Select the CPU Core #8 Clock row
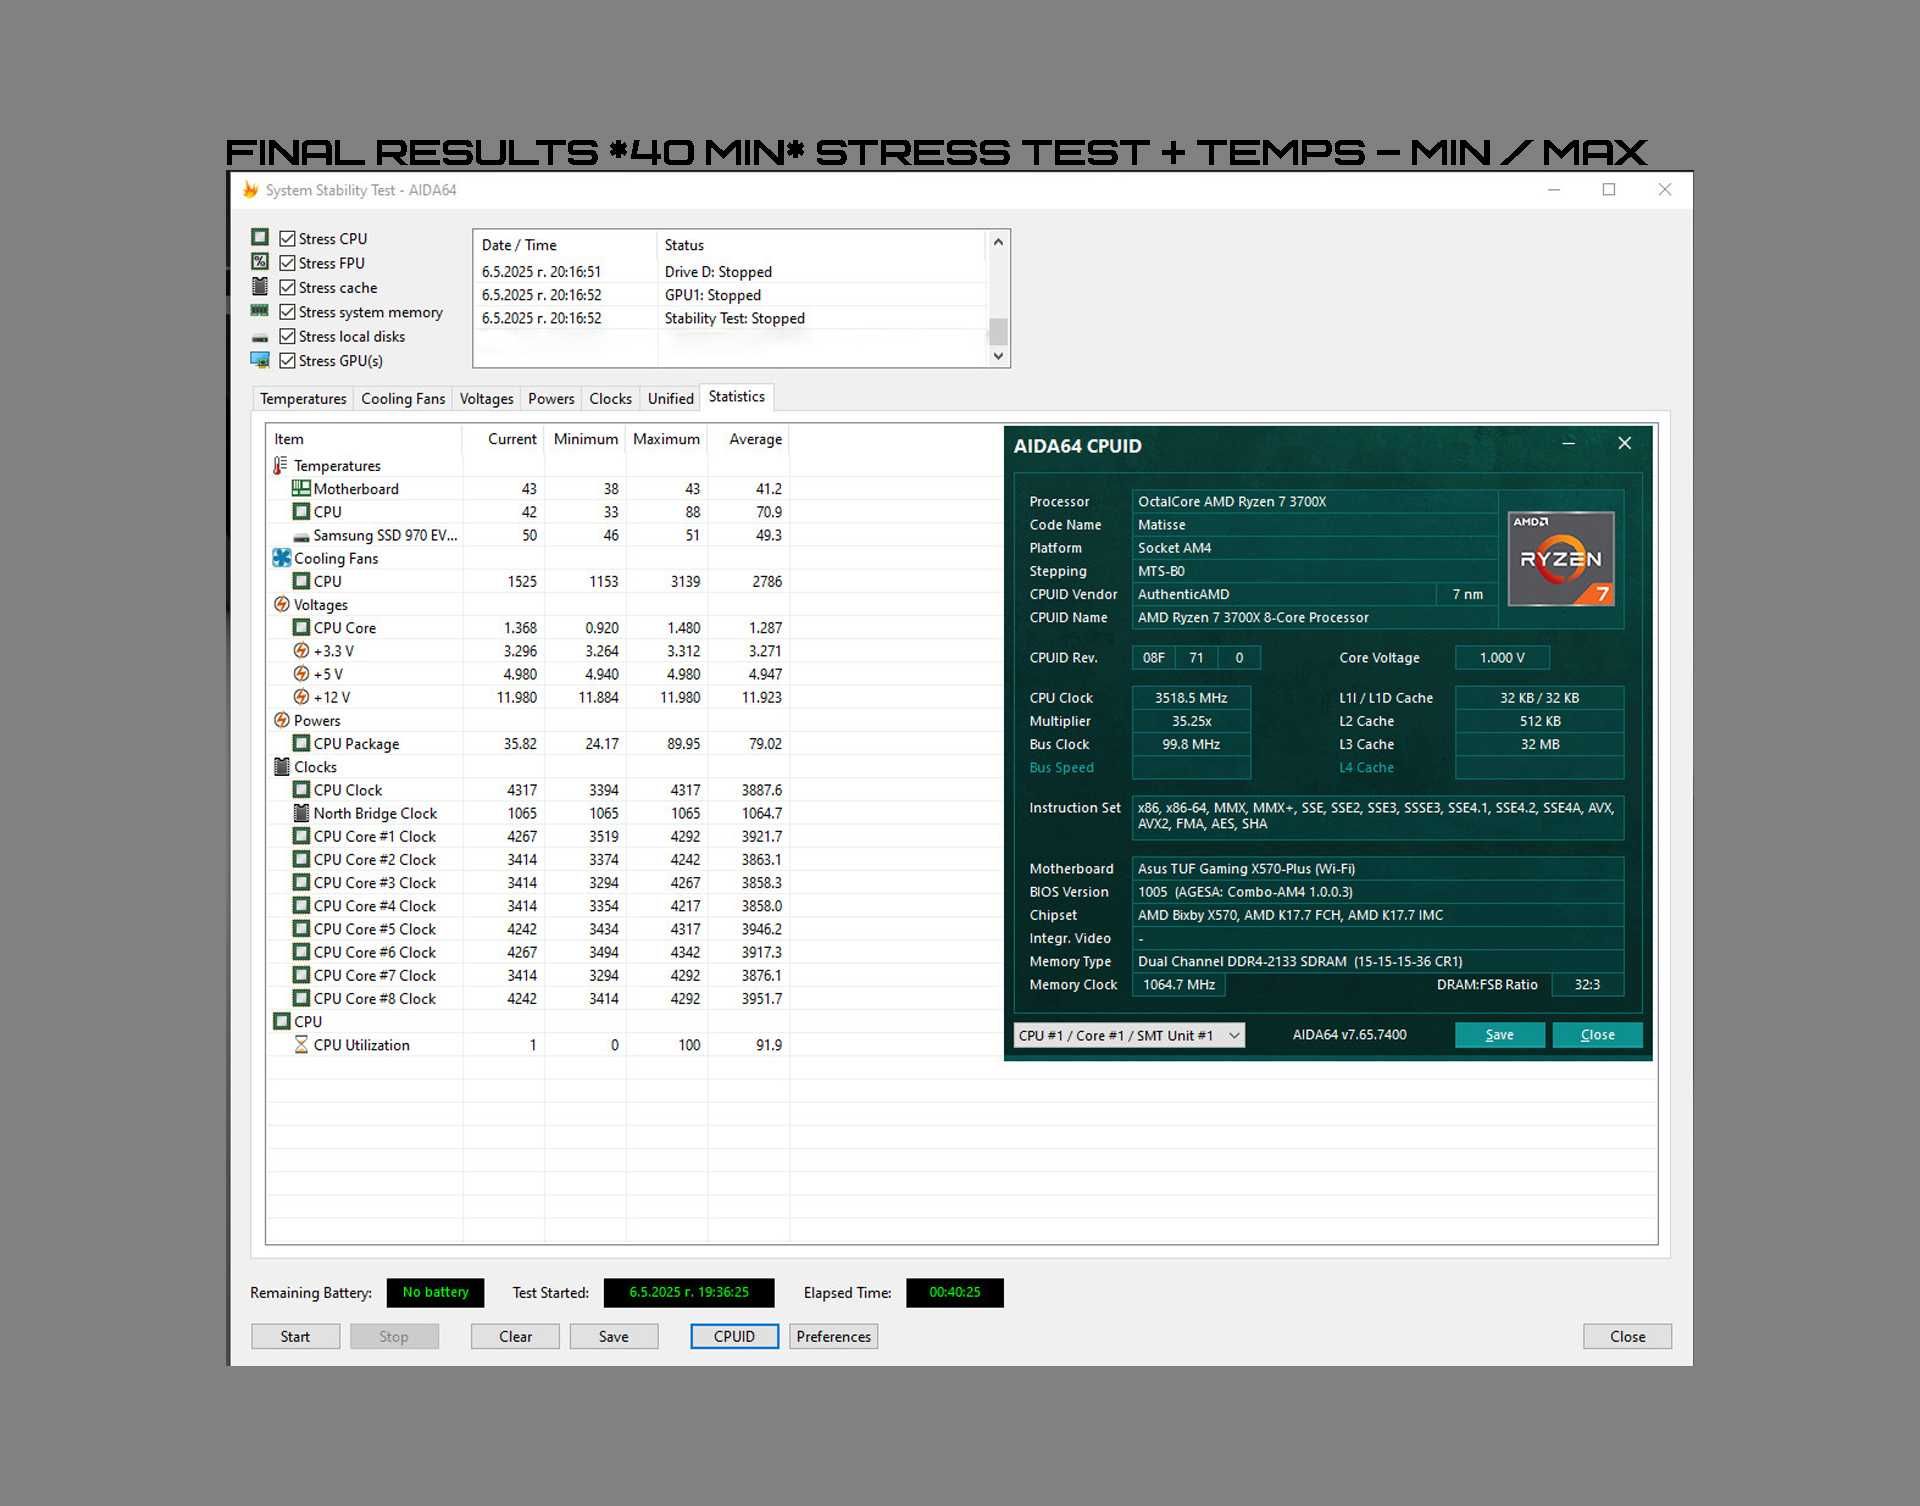Image resolution: width=1920 pixels, height=1506 pixels. (x=528, y=999)
